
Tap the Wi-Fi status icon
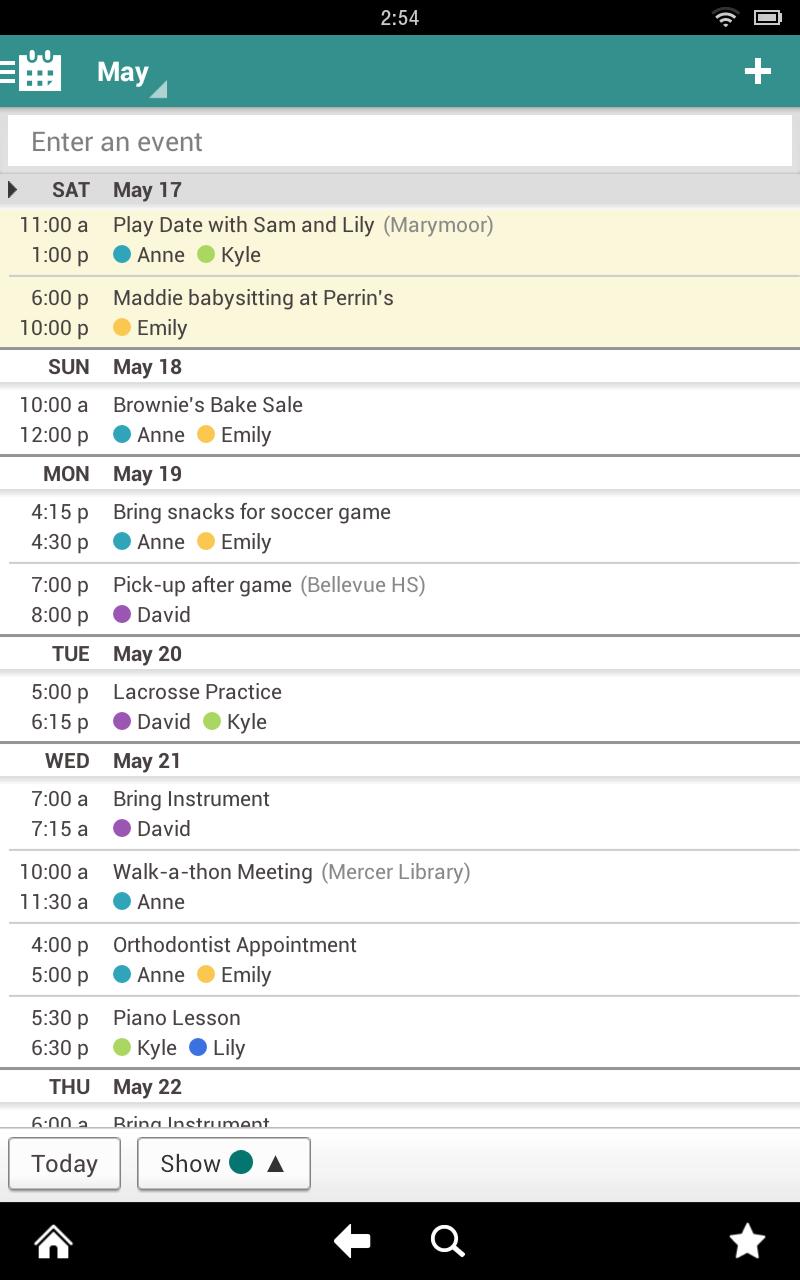725,17
